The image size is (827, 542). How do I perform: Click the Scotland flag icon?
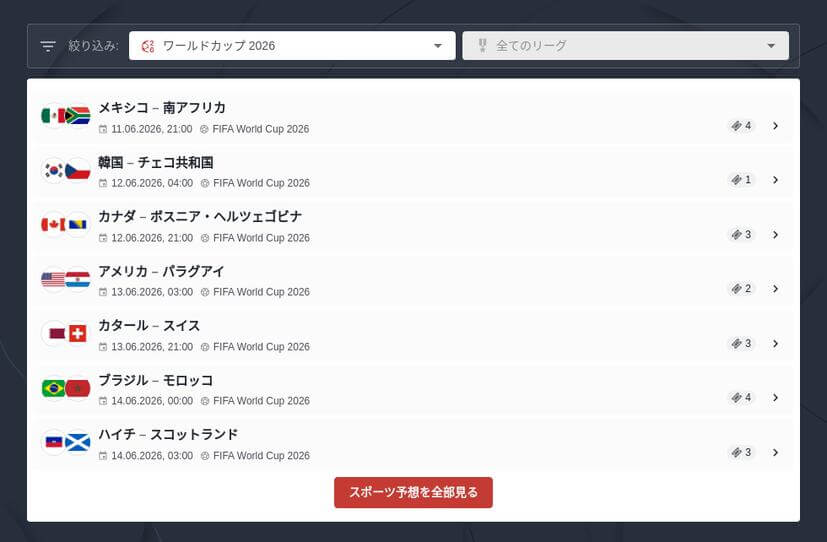pos(78,442)
